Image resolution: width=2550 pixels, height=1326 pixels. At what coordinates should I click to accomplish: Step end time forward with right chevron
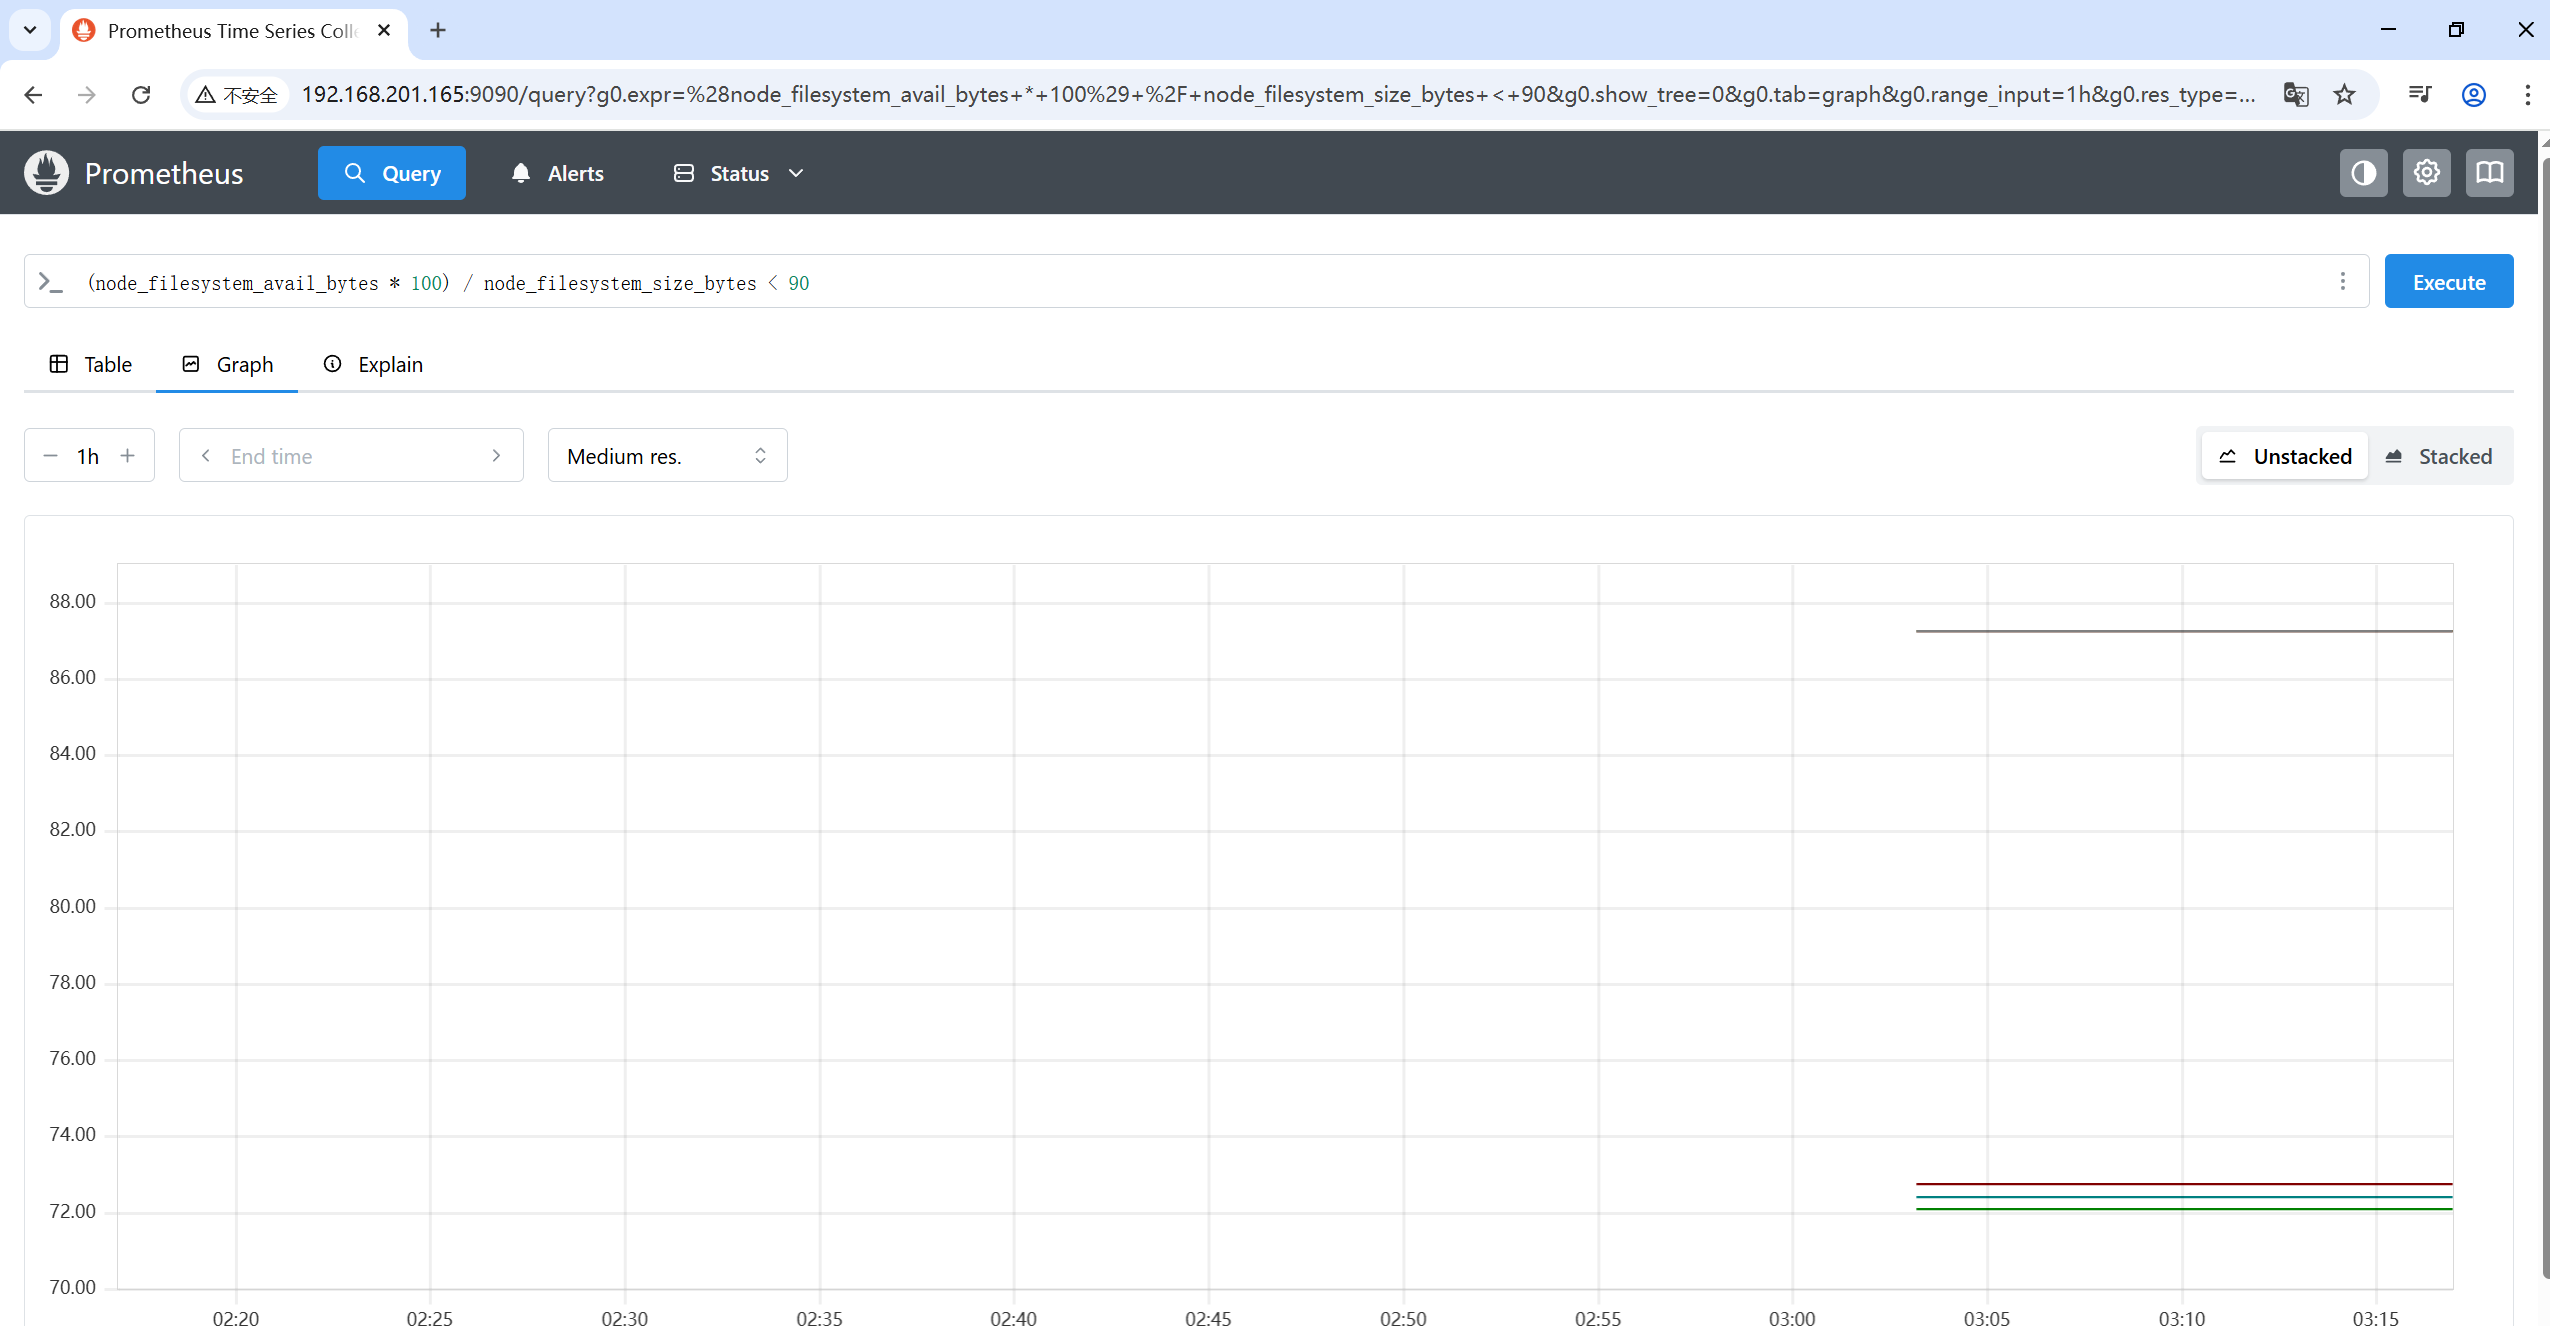coord(496,456)
